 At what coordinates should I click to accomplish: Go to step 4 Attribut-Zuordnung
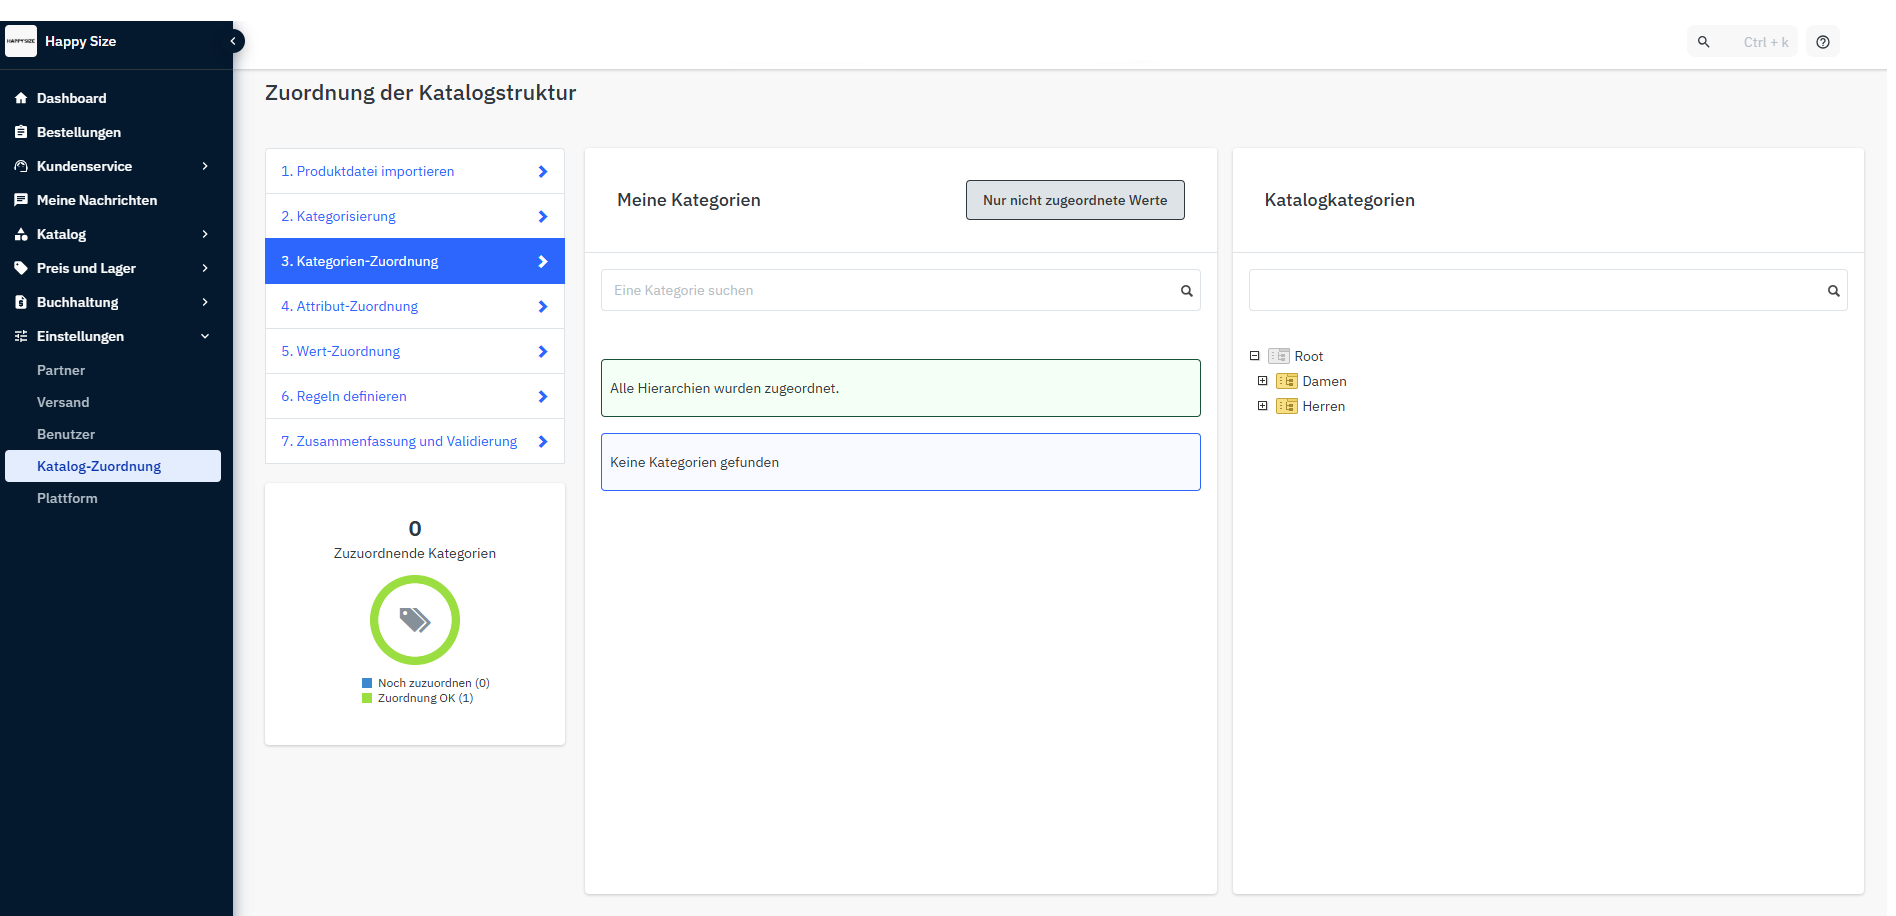click(357, 306)
